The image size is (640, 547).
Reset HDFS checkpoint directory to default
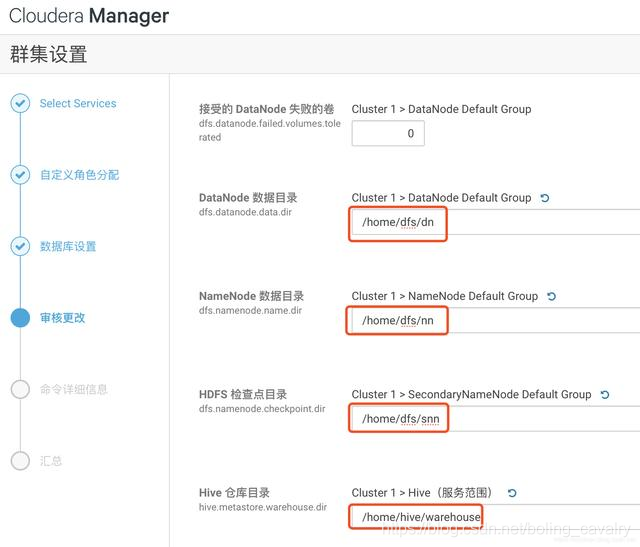click(604, 395)
